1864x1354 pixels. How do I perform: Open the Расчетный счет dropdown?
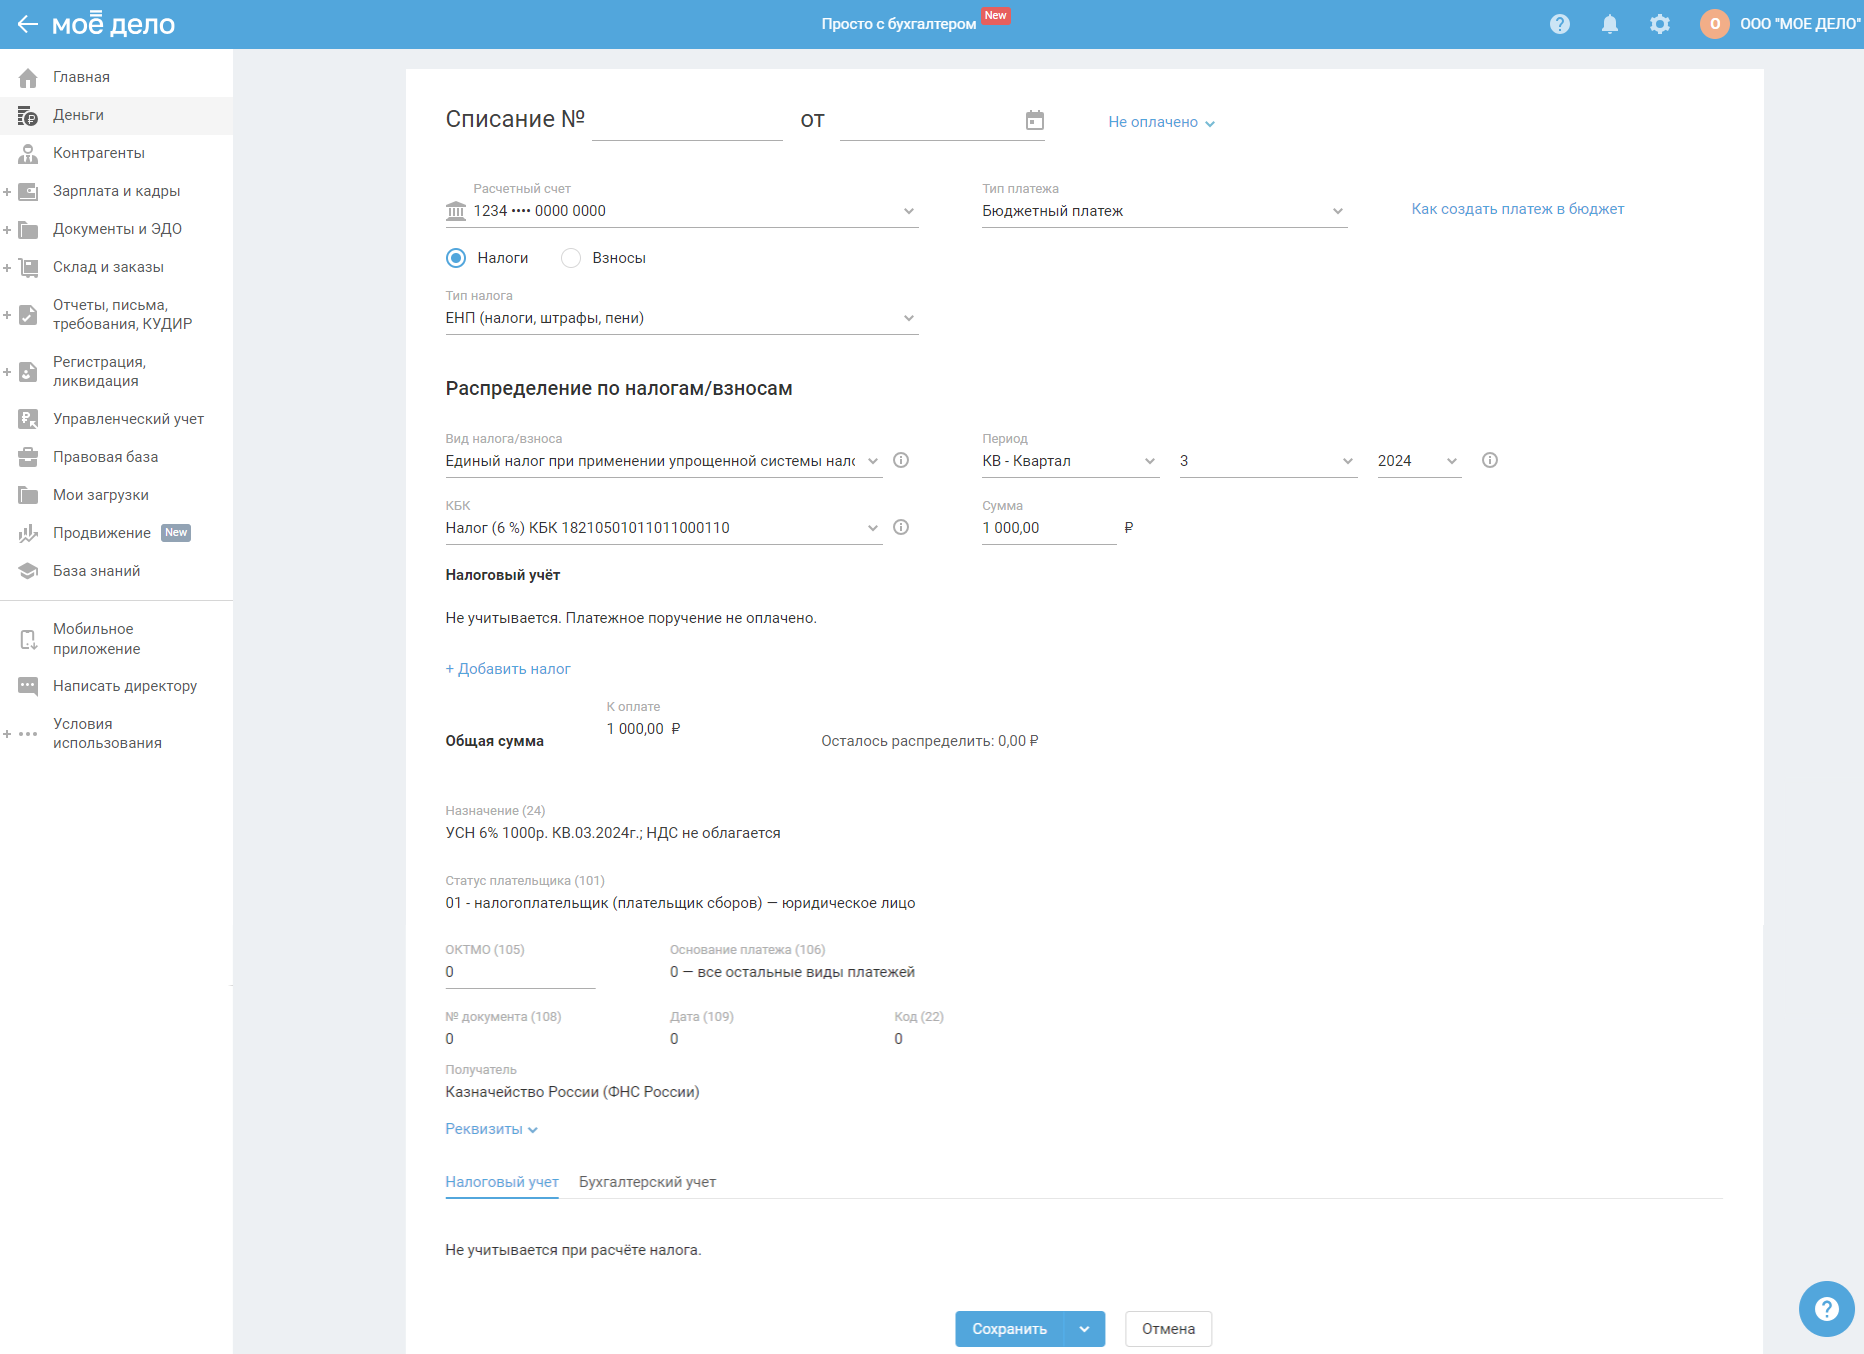(x=682, y=211)
